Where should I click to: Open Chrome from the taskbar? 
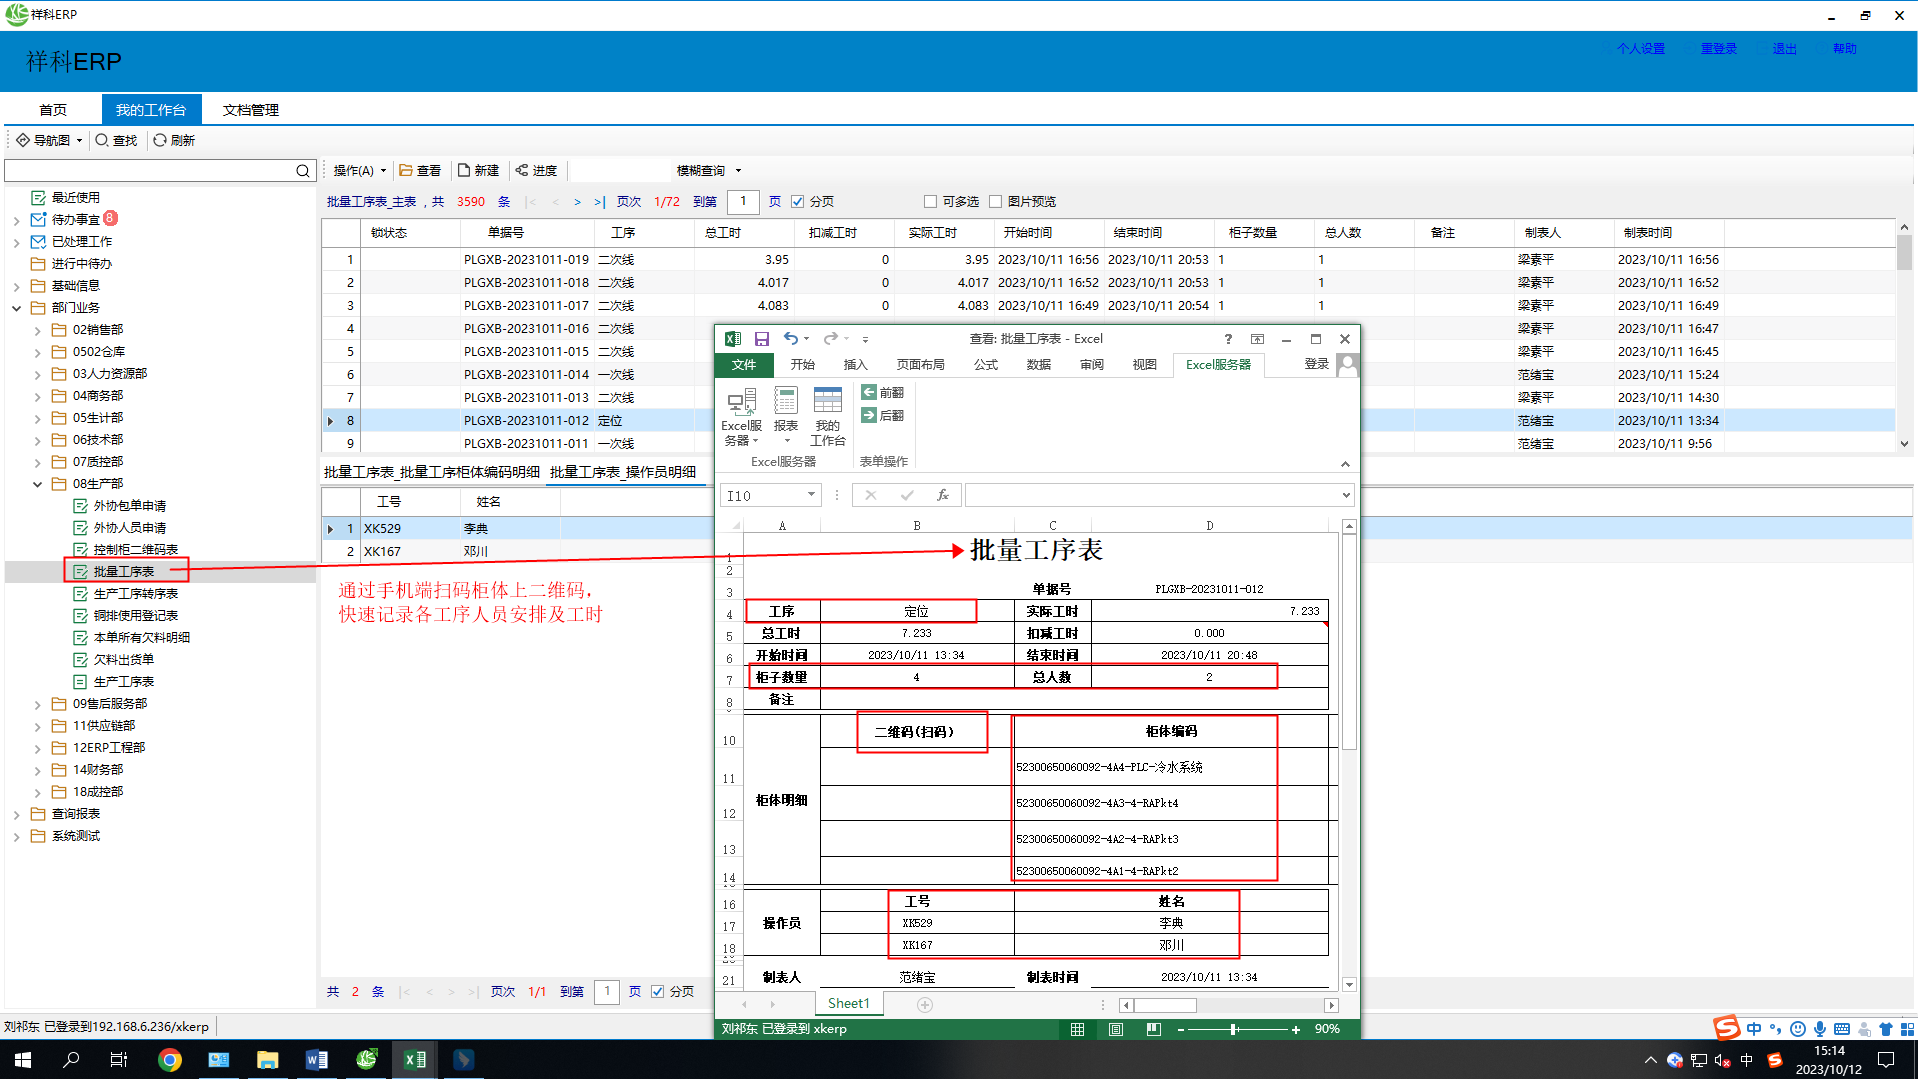(170, 1060)
